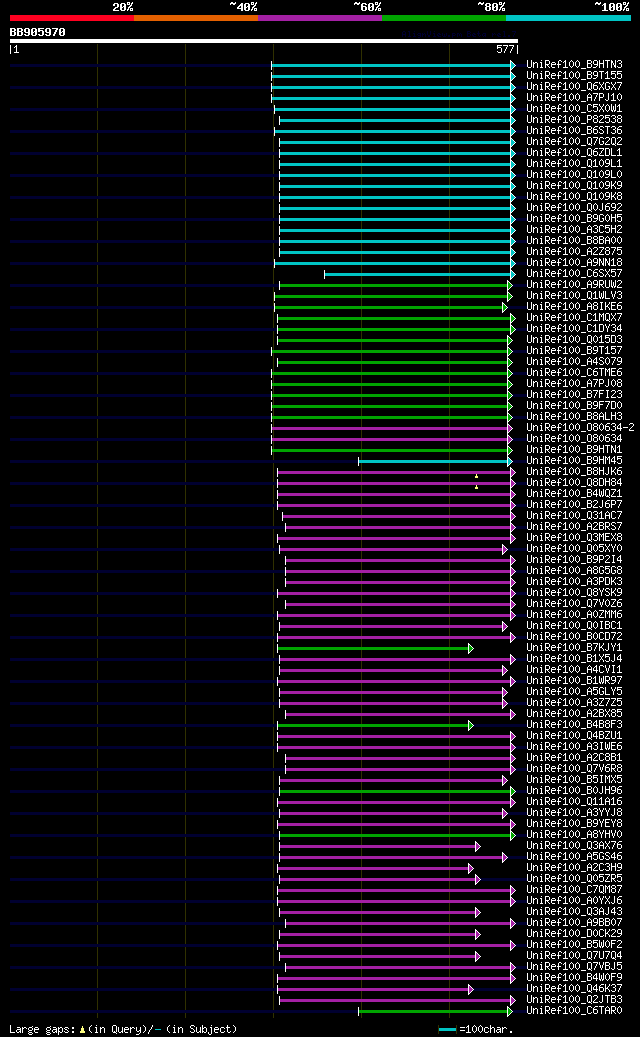640x1037 pixels.
Task: Open the UniRef100_A2BX85 hit label
Action: coord(574,713)
